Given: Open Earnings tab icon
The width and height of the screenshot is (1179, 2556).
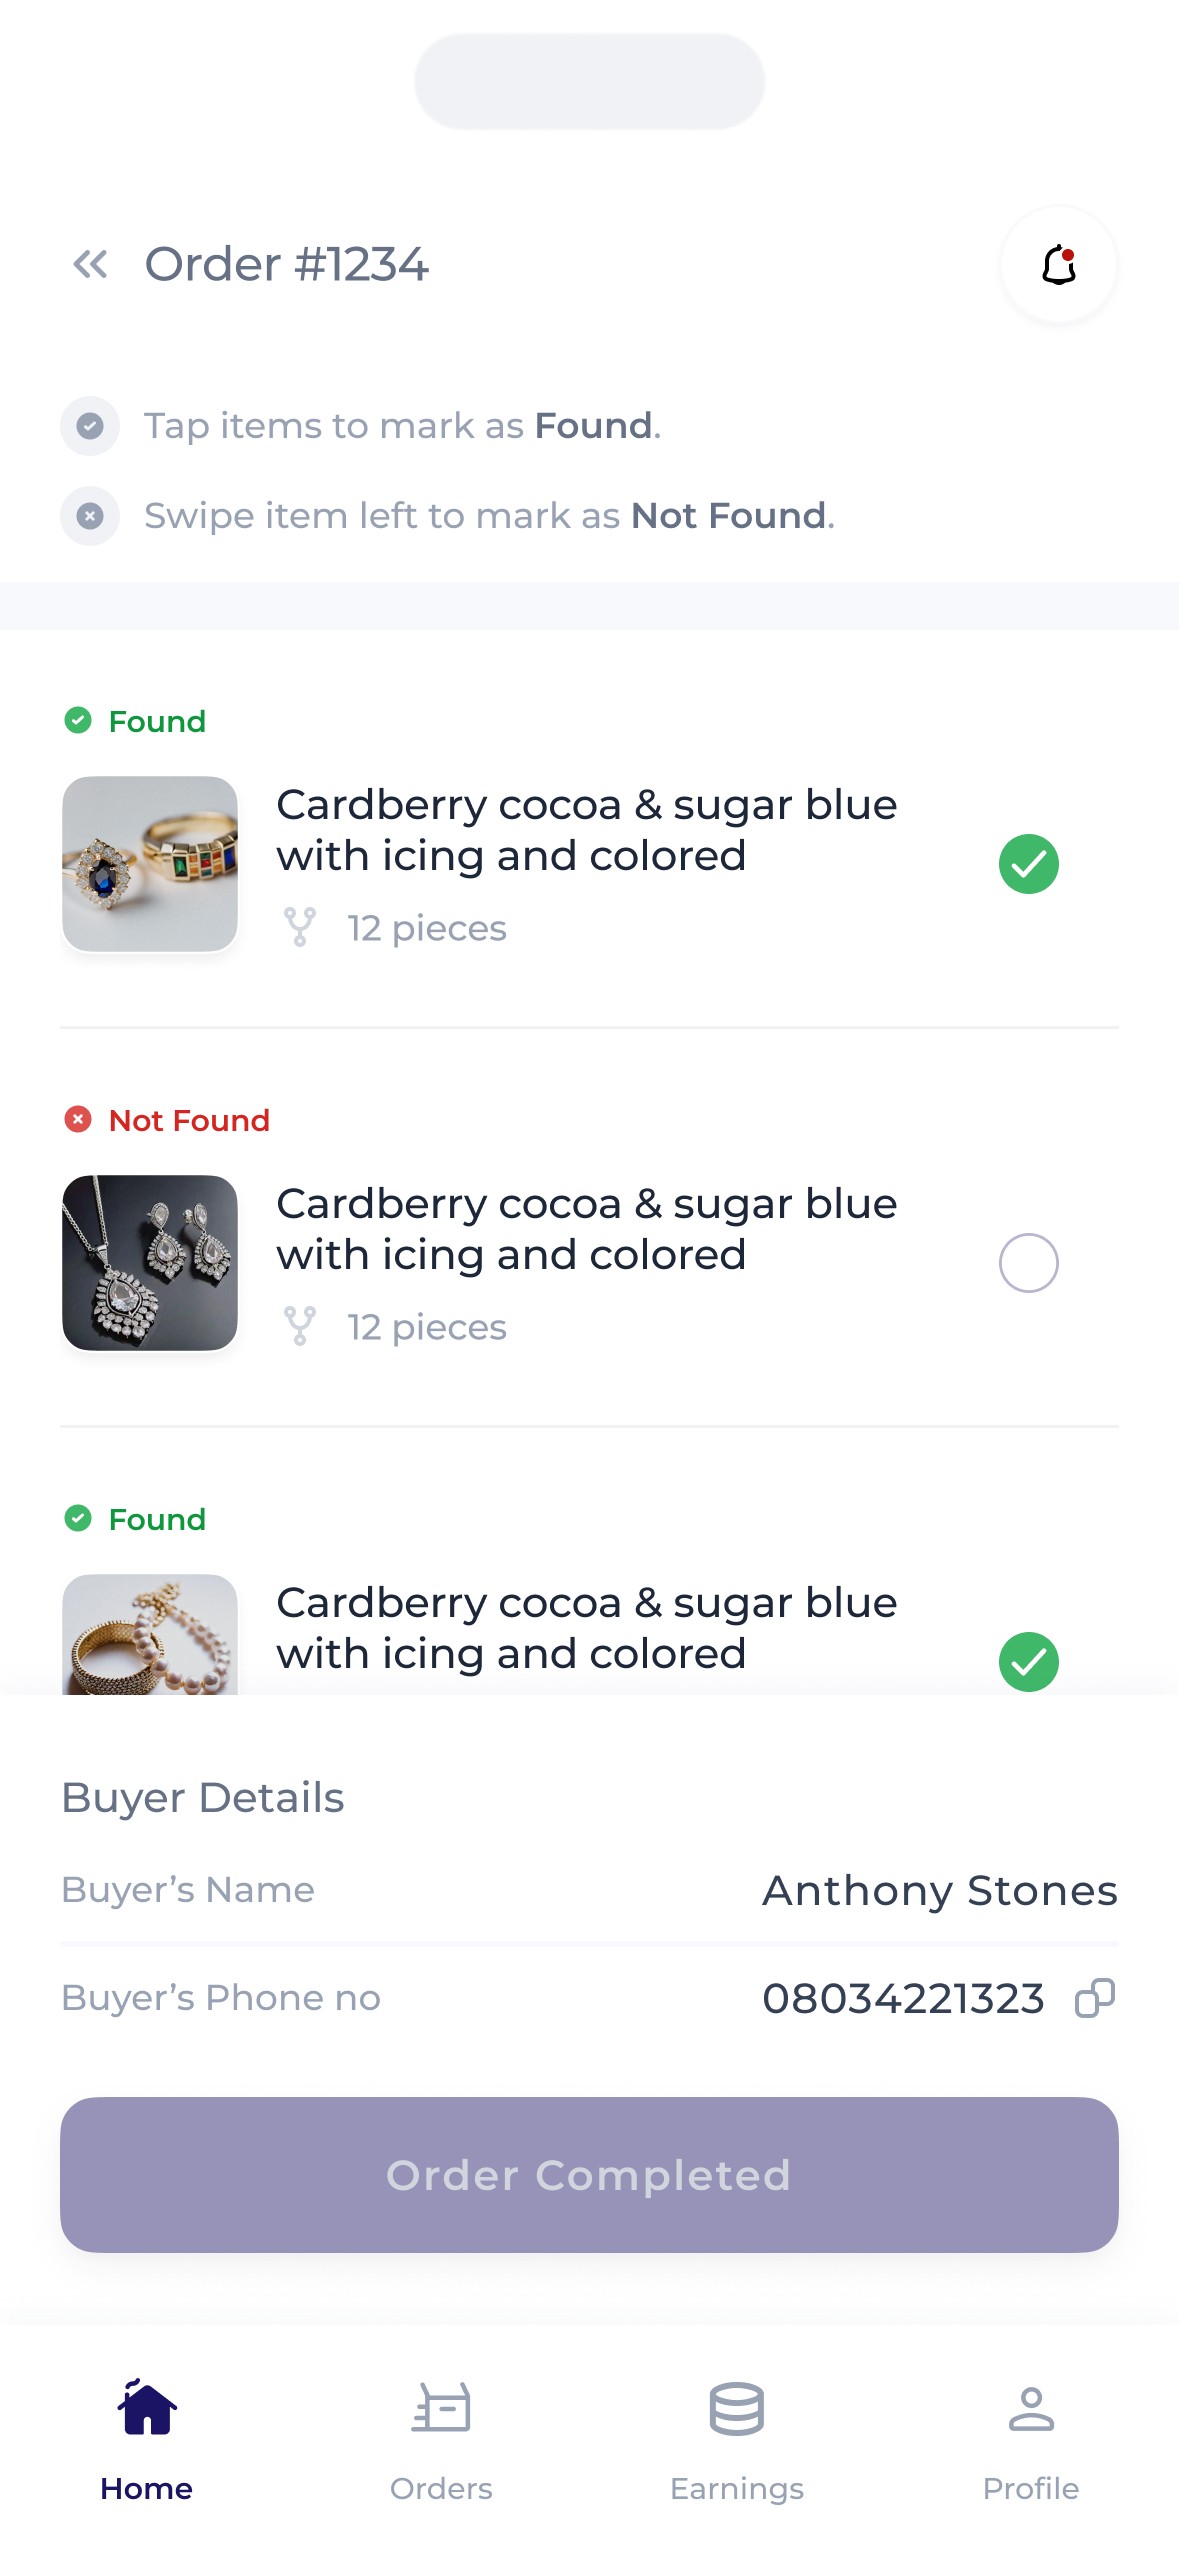Looking at the screenshot, I should (x=737, y=2408).
